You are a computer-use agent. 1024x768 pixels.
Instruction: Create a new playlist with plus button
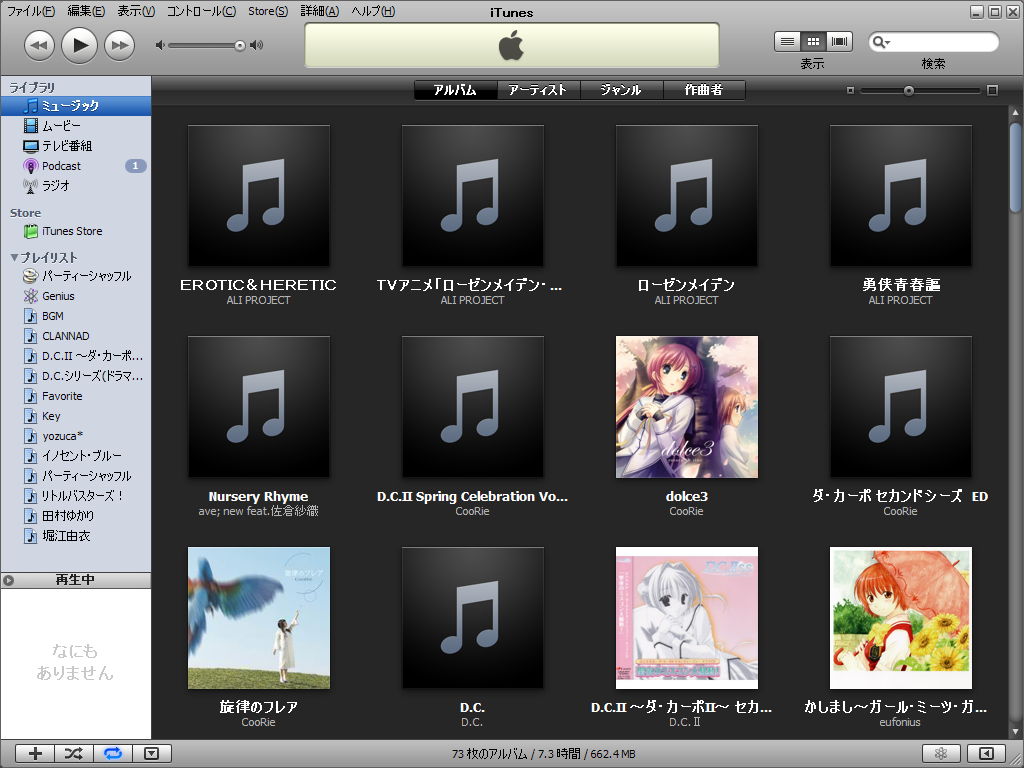pyautogui.click(x=35, y=754)
